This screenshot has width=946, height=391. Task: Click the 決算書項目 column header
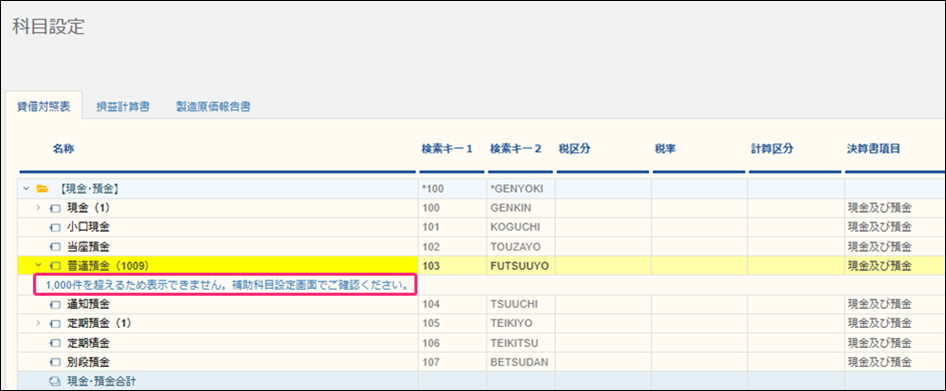pos(874,149)
